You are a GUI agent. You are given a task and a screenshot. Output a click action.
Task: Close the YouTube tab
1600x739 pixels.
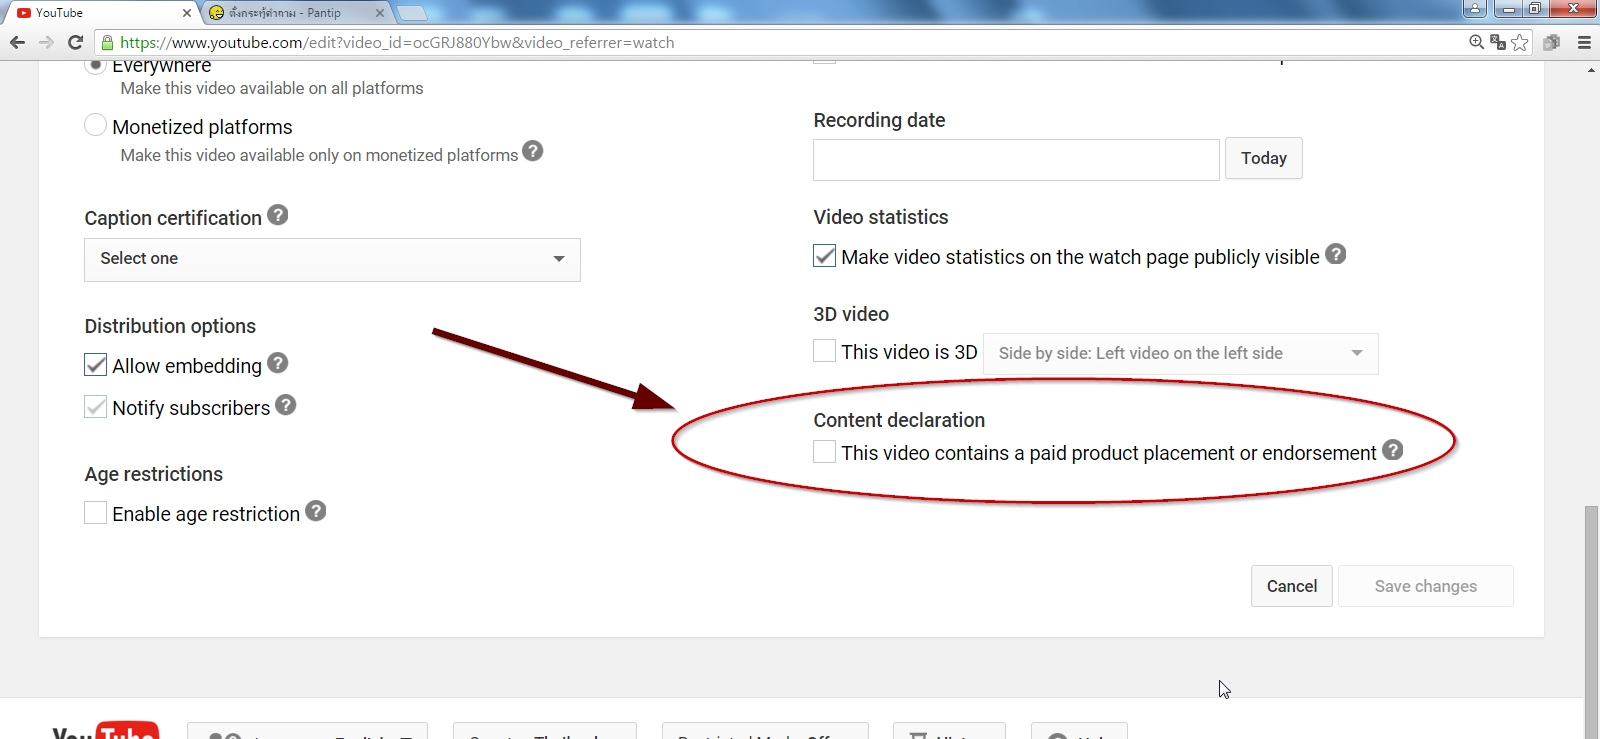click(x=187, y=13)
